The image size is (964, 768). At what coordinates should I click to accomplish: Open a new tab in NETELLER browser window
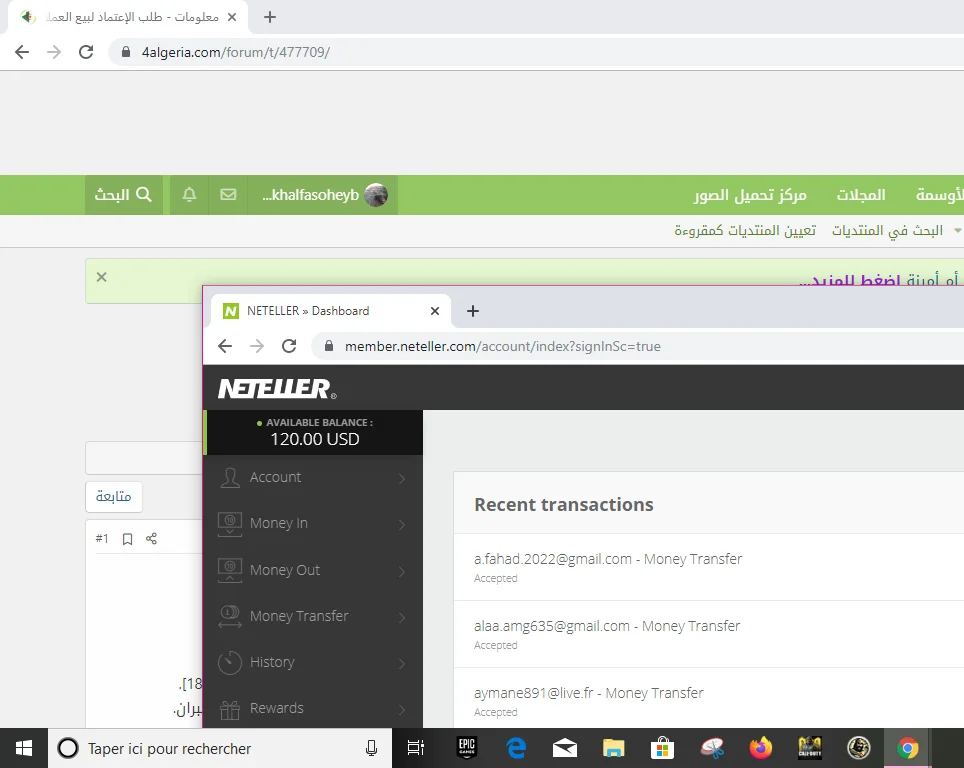pos(473,311)
